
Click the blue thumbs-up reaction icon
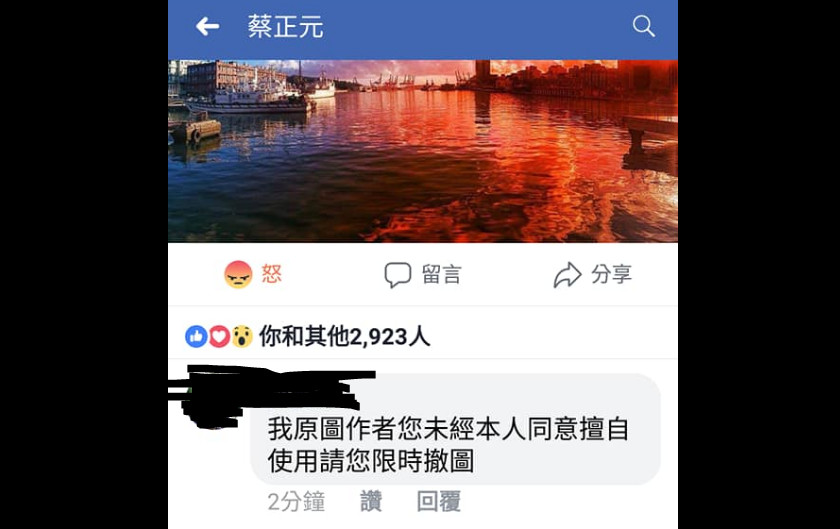click(x=196, y=337)
